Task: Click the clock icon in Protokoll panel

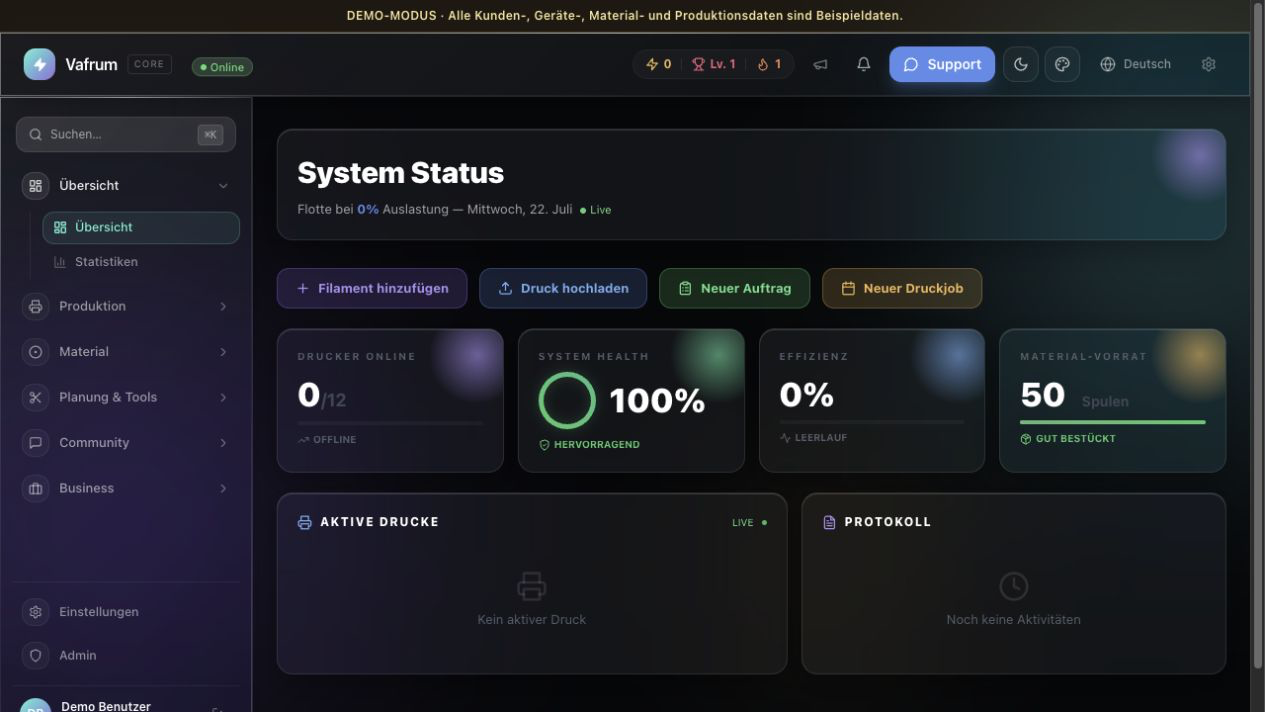Action: [1013, 586]
